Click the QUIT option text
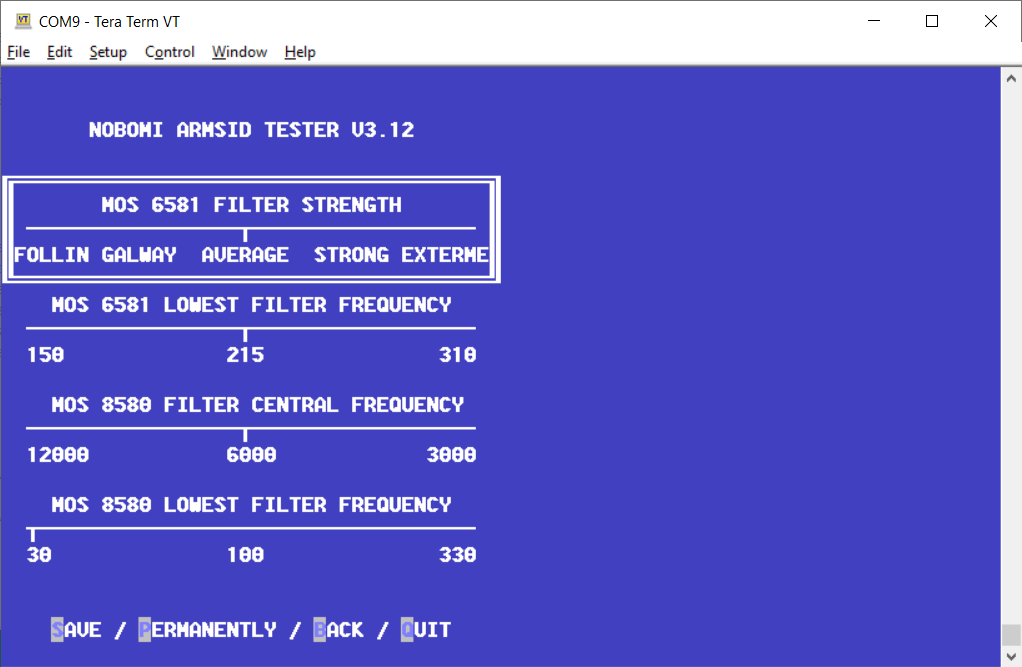 pos(426,630)
